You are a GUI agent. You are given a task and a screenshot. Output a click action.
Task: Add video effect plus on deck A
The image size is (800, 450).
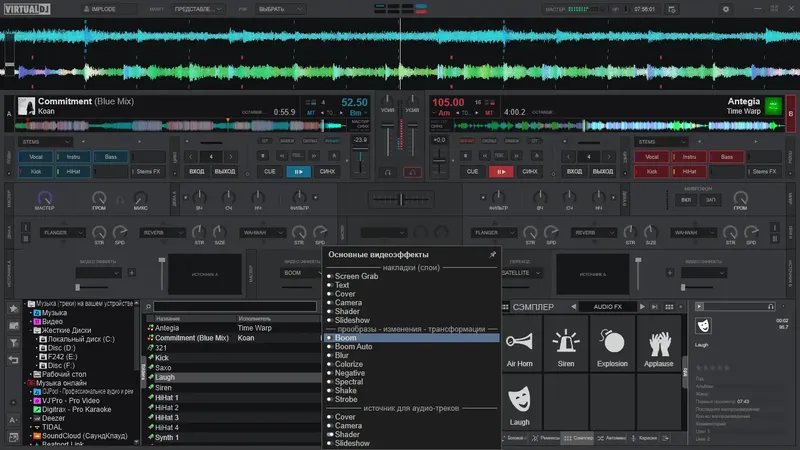[x=132, y=273]
